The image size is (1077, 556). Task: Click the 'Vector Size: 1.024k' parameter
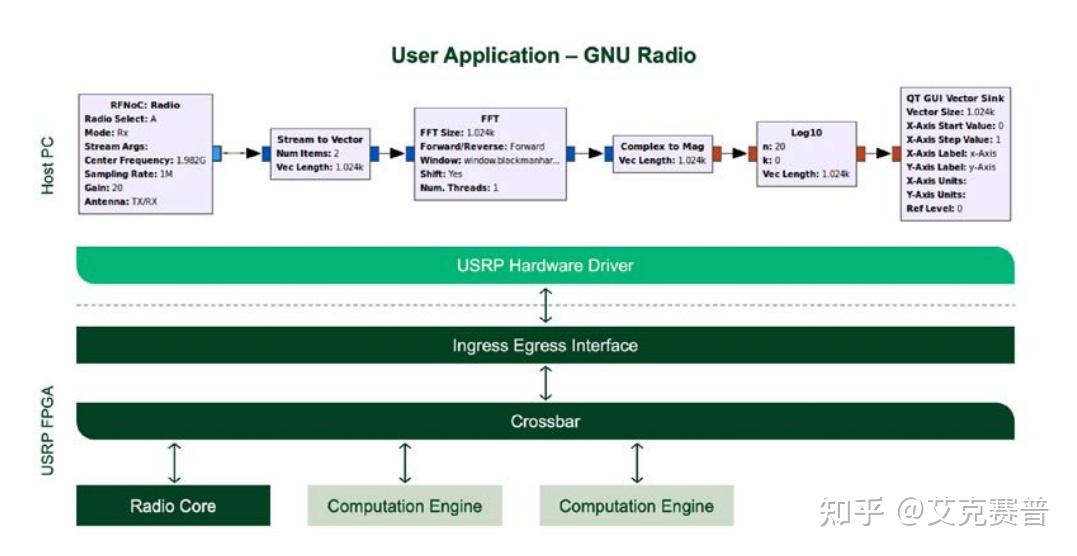click(x=951, y=112)
